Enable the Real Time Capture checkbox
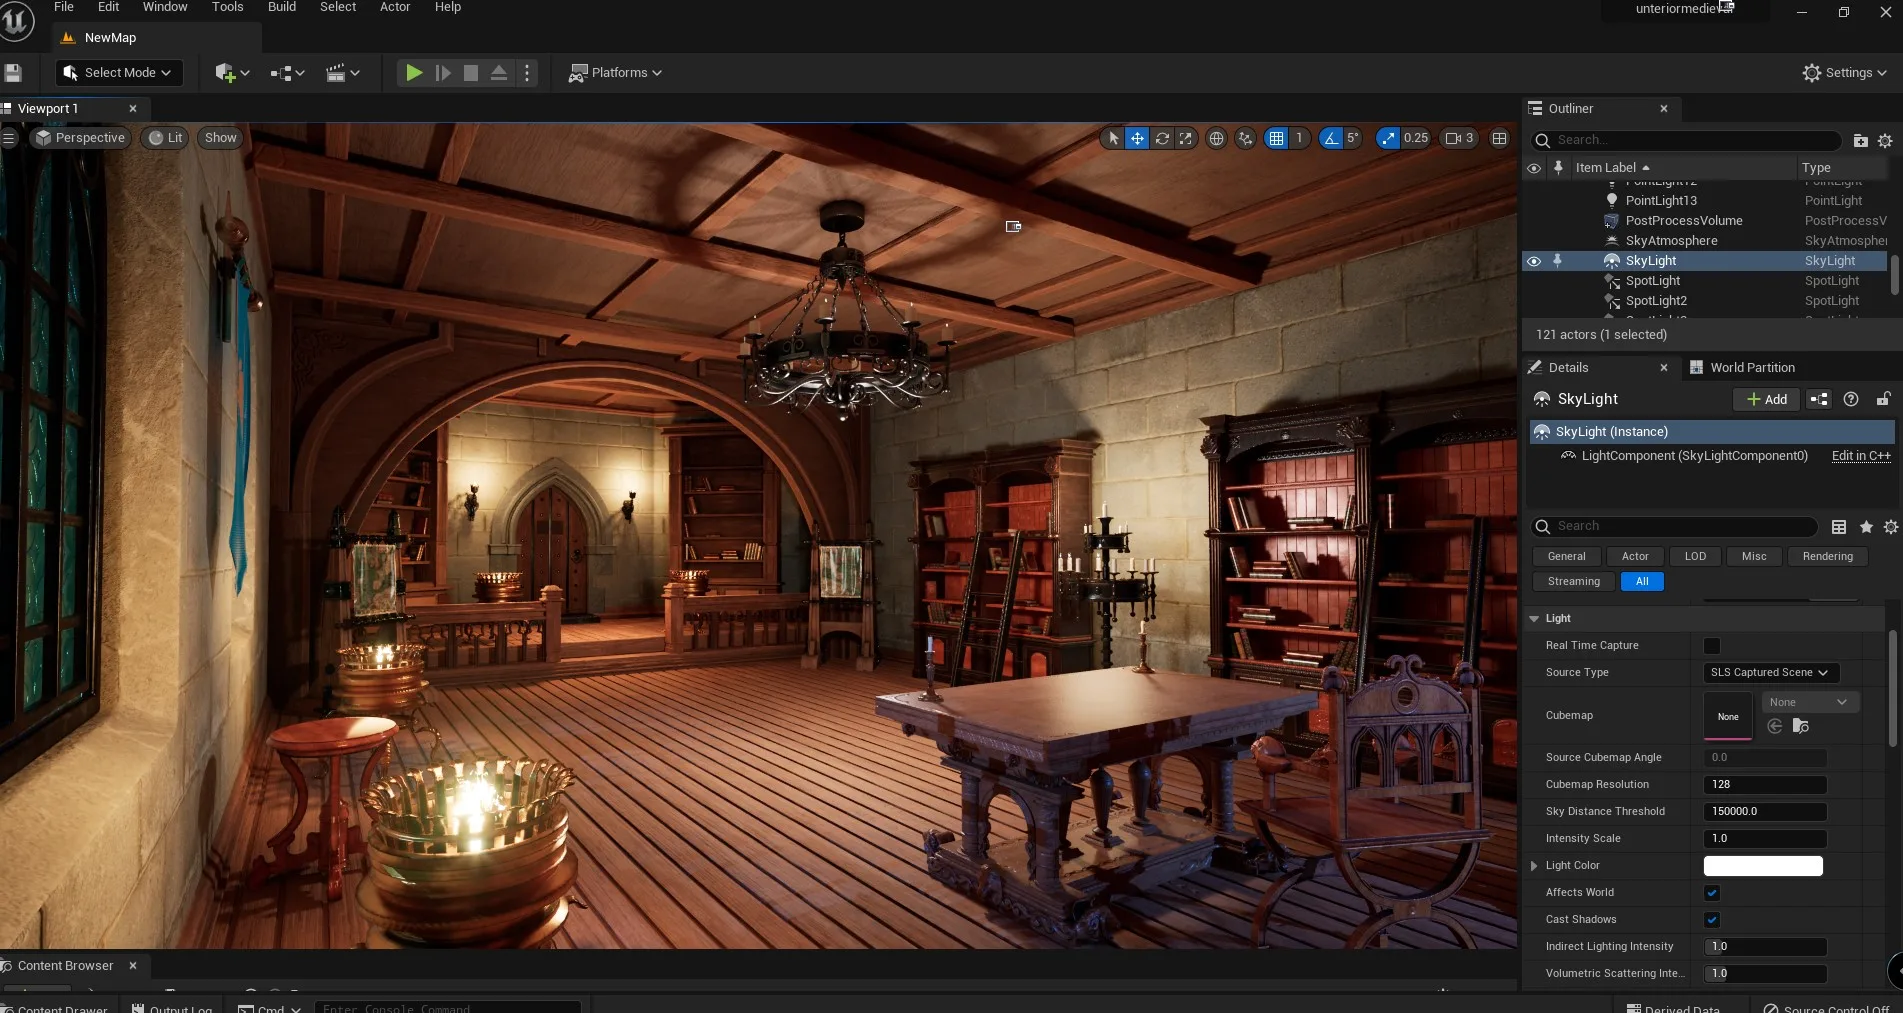 [1711, 646]
